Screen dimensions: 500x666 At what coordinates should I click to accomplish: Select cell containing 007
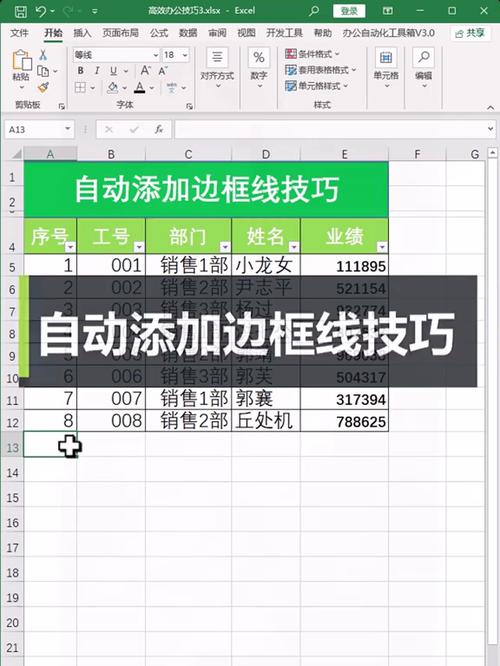111,399
